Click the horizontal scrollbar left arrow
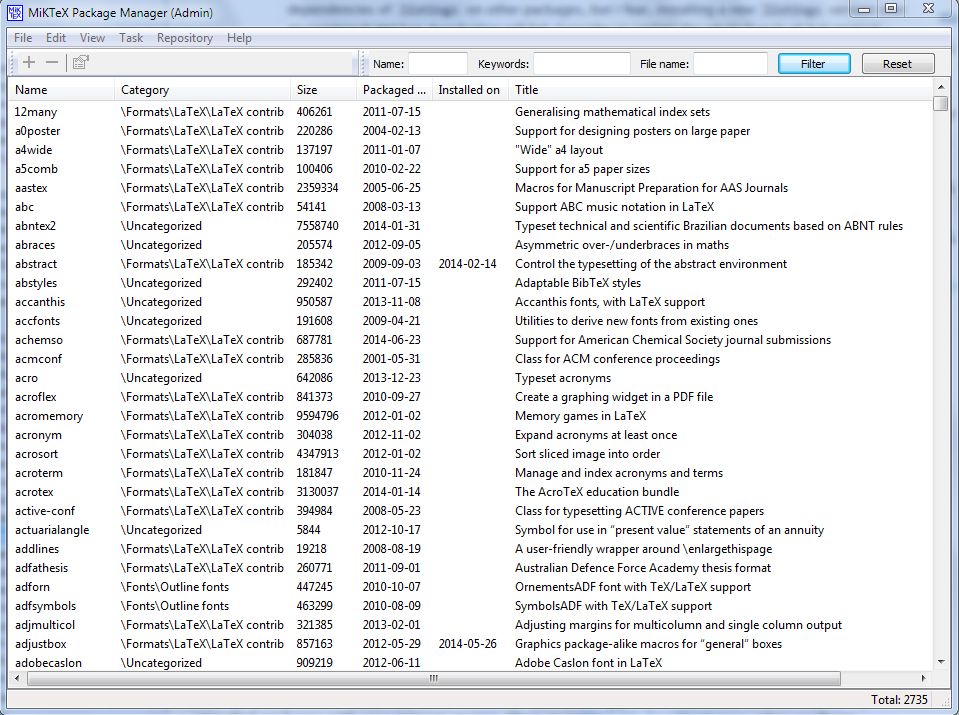This screenshot has height=715, width=959. tap(17, 678)
